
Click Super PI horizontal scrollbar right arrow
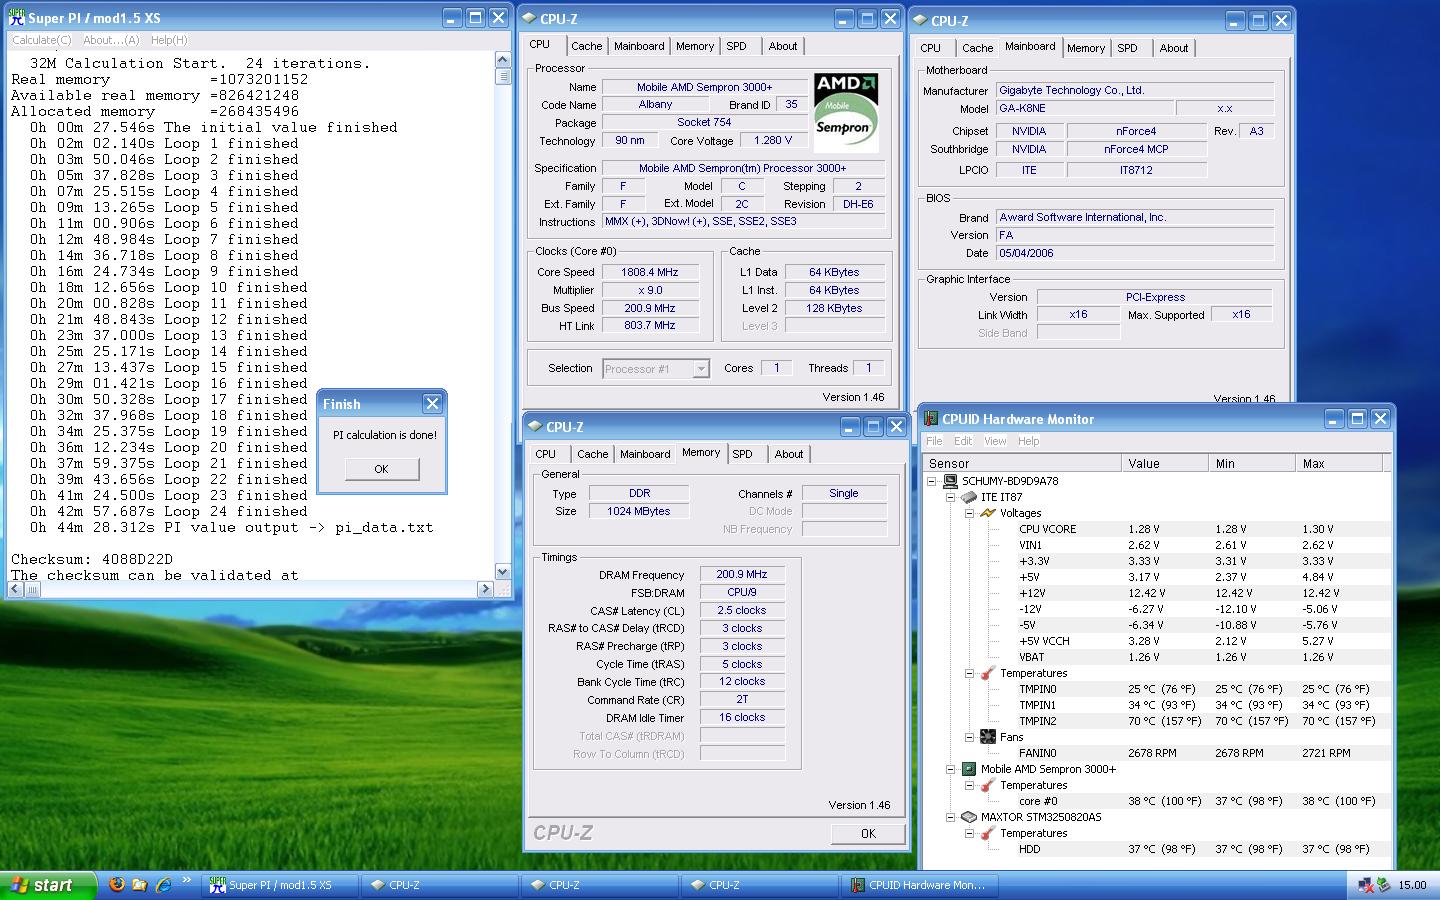pos(486,589)
